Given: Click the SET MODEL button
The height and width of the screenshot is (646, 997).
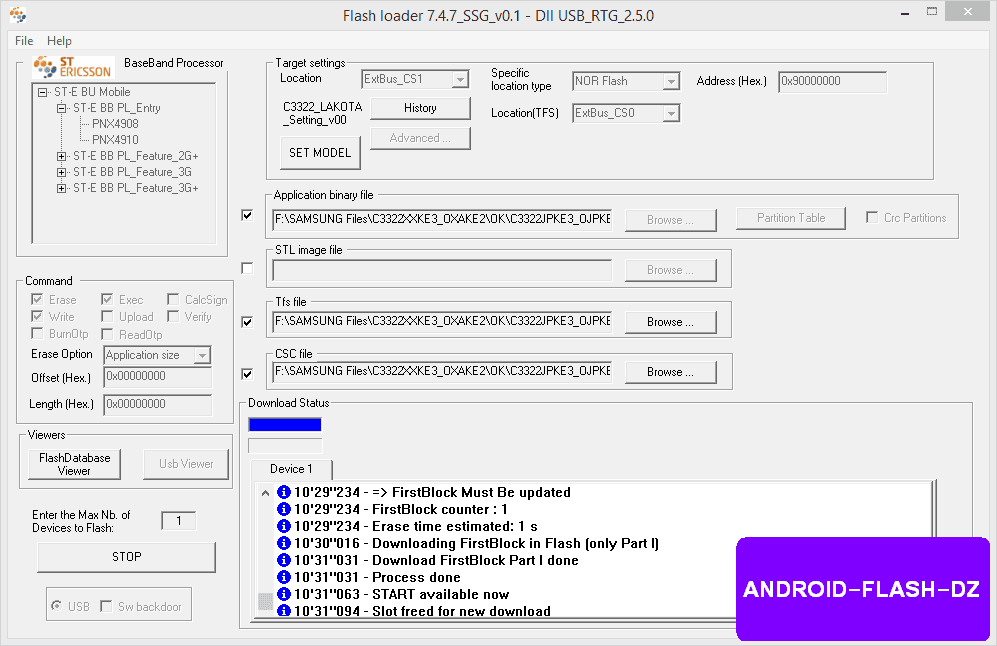Looking at the screenshot, I should 319,152.
